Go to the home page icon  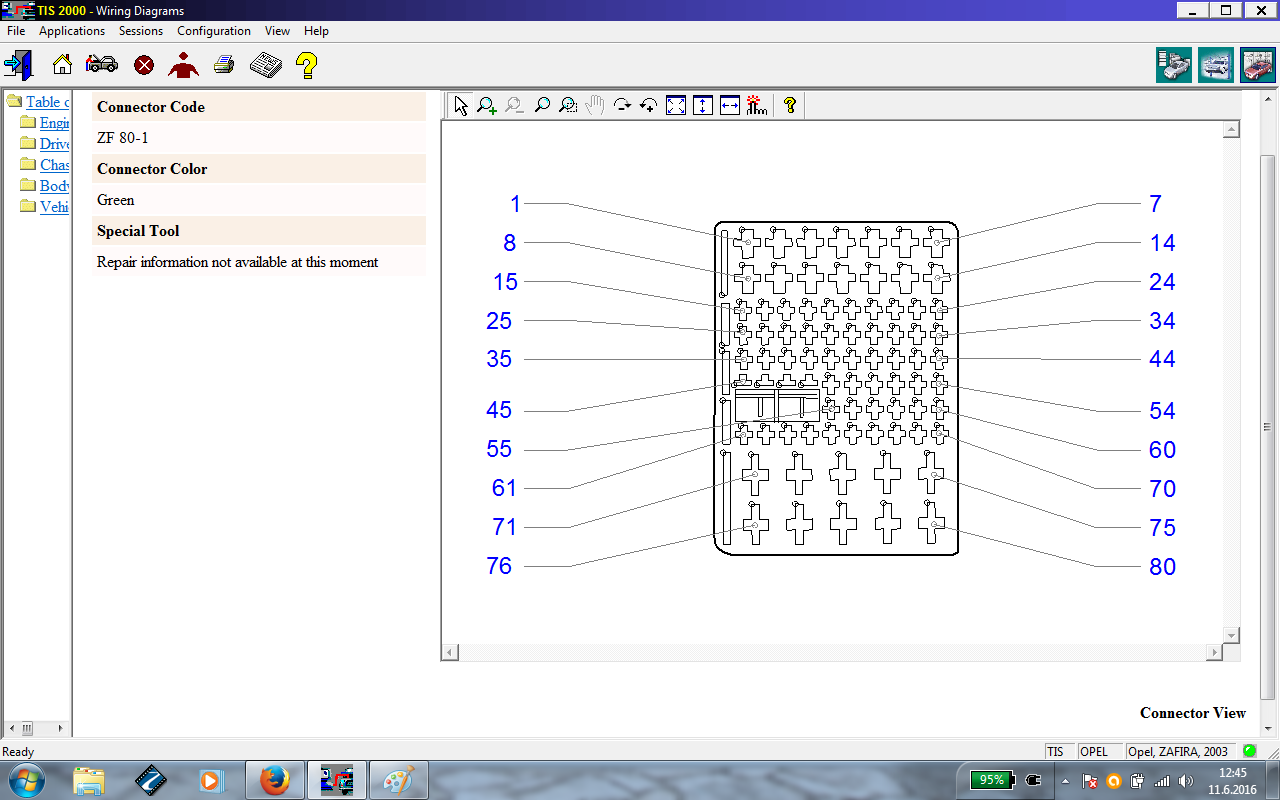[x=62, y=66]
